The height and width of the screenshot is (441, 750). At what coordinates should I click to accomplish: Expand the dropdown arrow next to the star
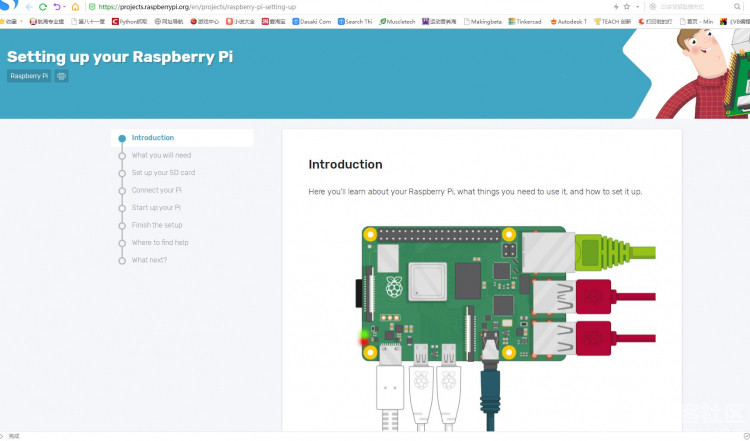(x=637, y=7)
